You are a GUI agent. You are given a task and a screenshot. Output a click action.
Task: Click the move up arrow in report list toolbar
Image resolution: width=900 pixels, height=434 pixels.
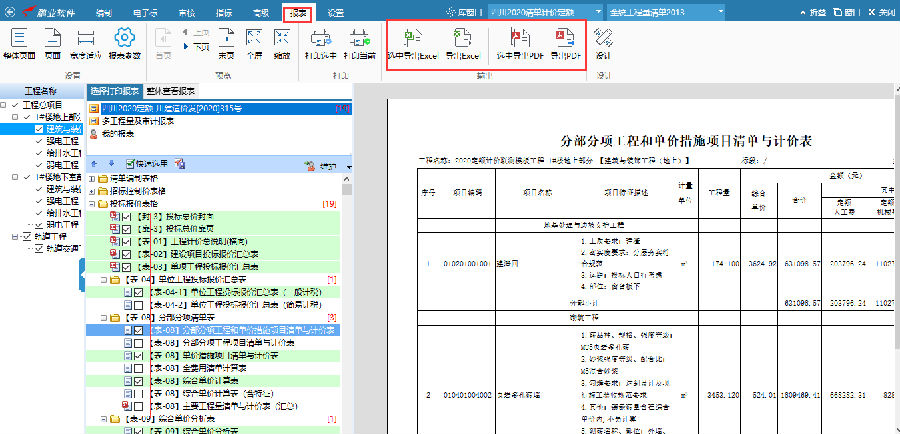click(95, 162)
